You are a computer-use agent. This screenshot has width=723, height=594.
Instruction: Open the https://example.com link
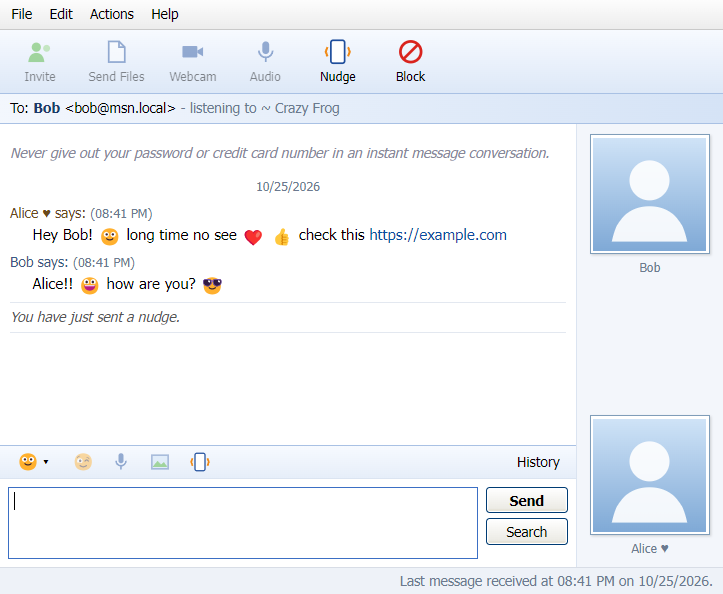point(438,235)
